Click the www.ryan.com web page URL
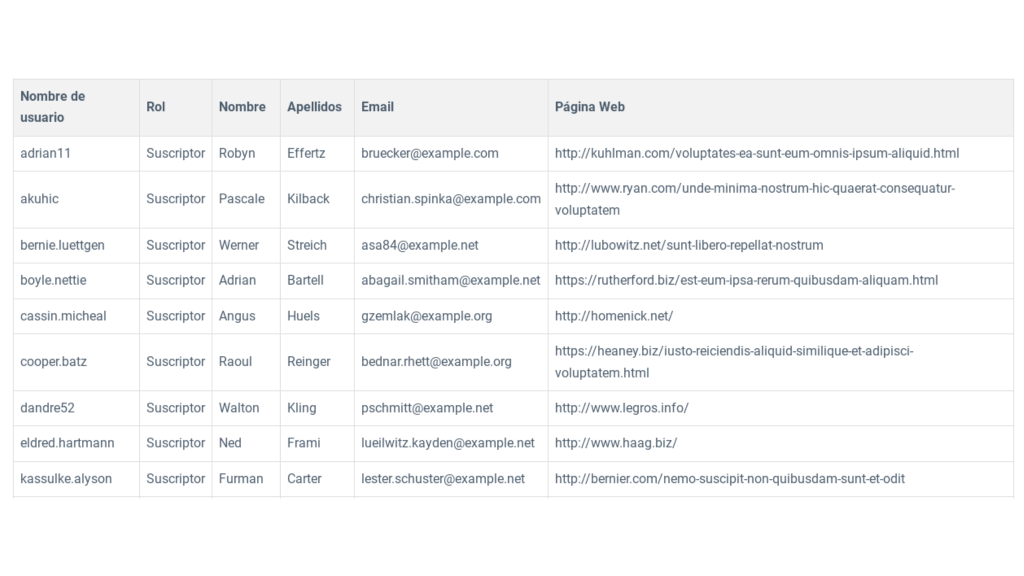This screenshot has height=576, width=1024. [x=755, y=199]
